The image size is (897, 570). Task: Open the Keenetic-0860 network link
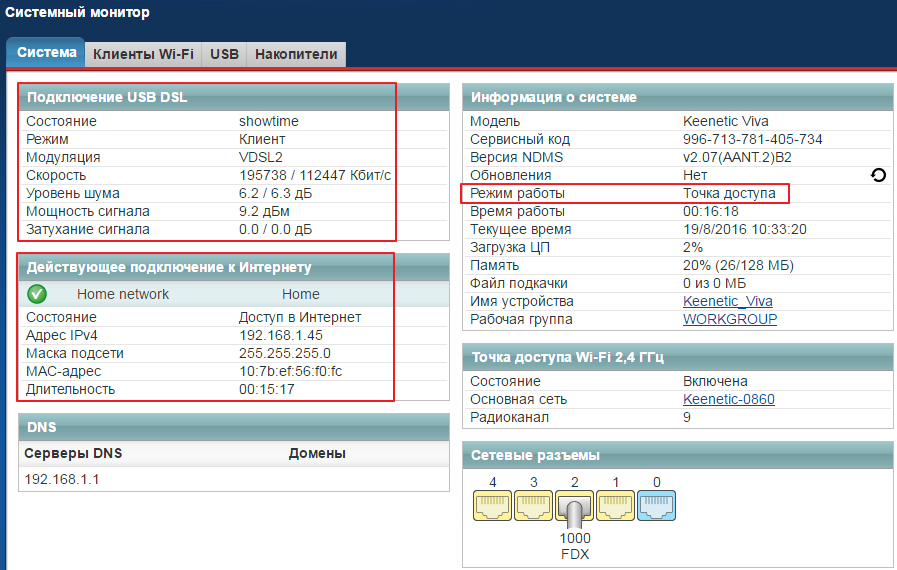tap(728, 399)
